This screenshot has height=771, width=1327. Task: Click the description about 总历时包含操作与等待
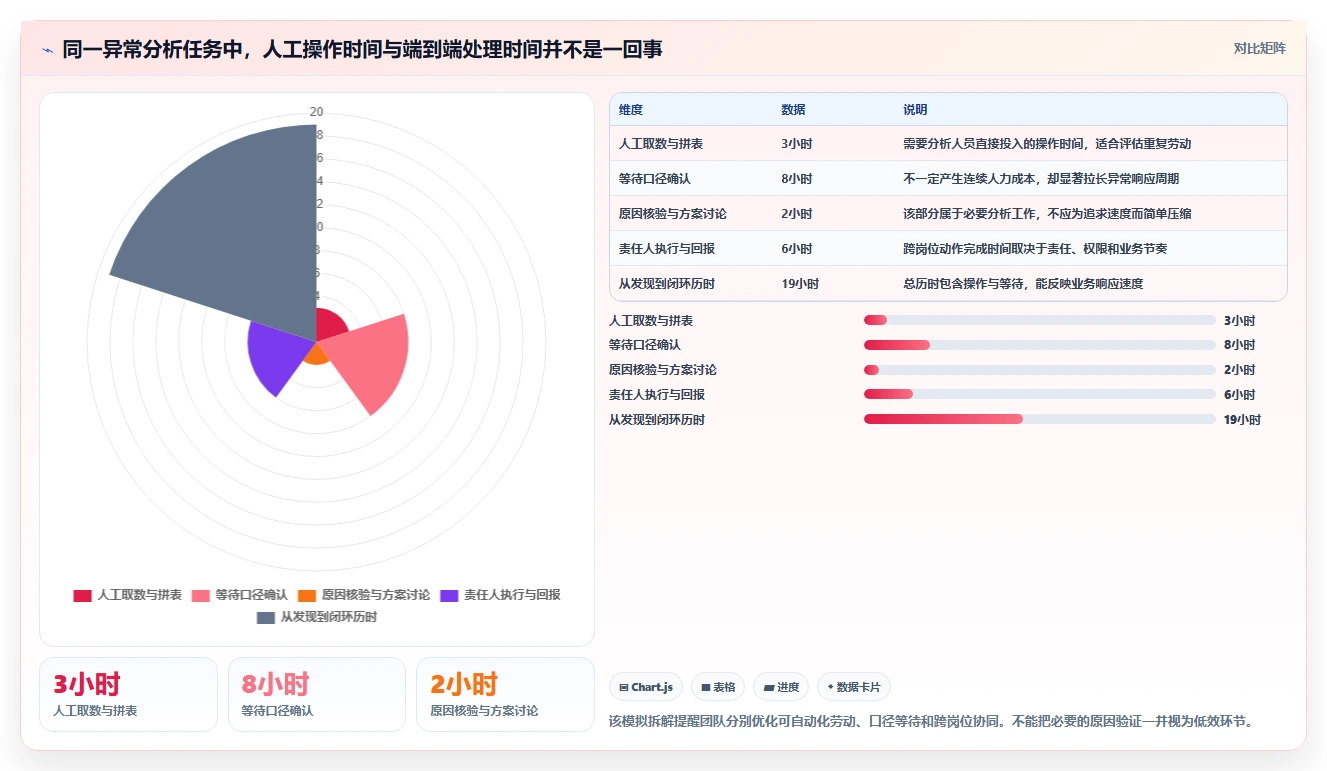pyautogui.click(x=1023, y=284)
